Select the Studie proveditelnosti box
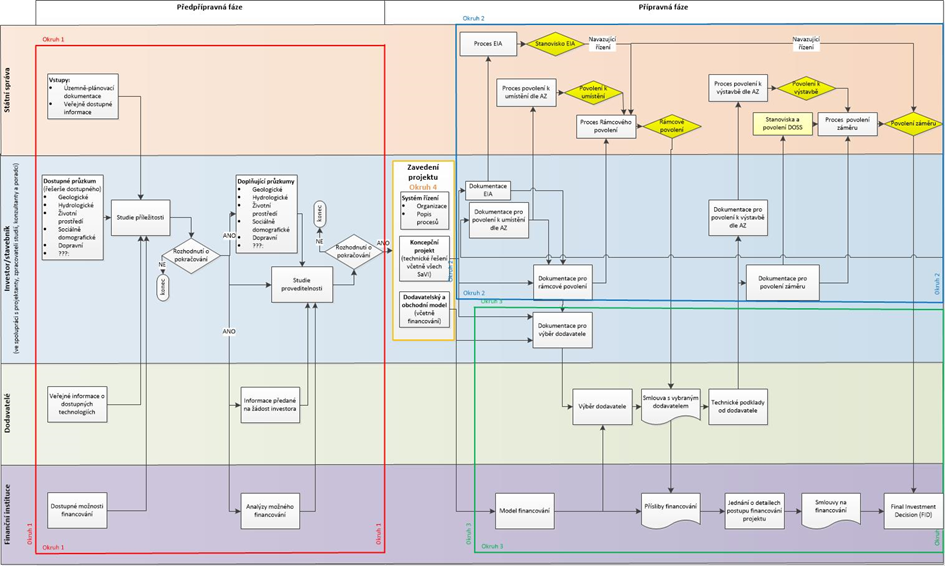Screen dimensions: 945x566 click(301, 285)
